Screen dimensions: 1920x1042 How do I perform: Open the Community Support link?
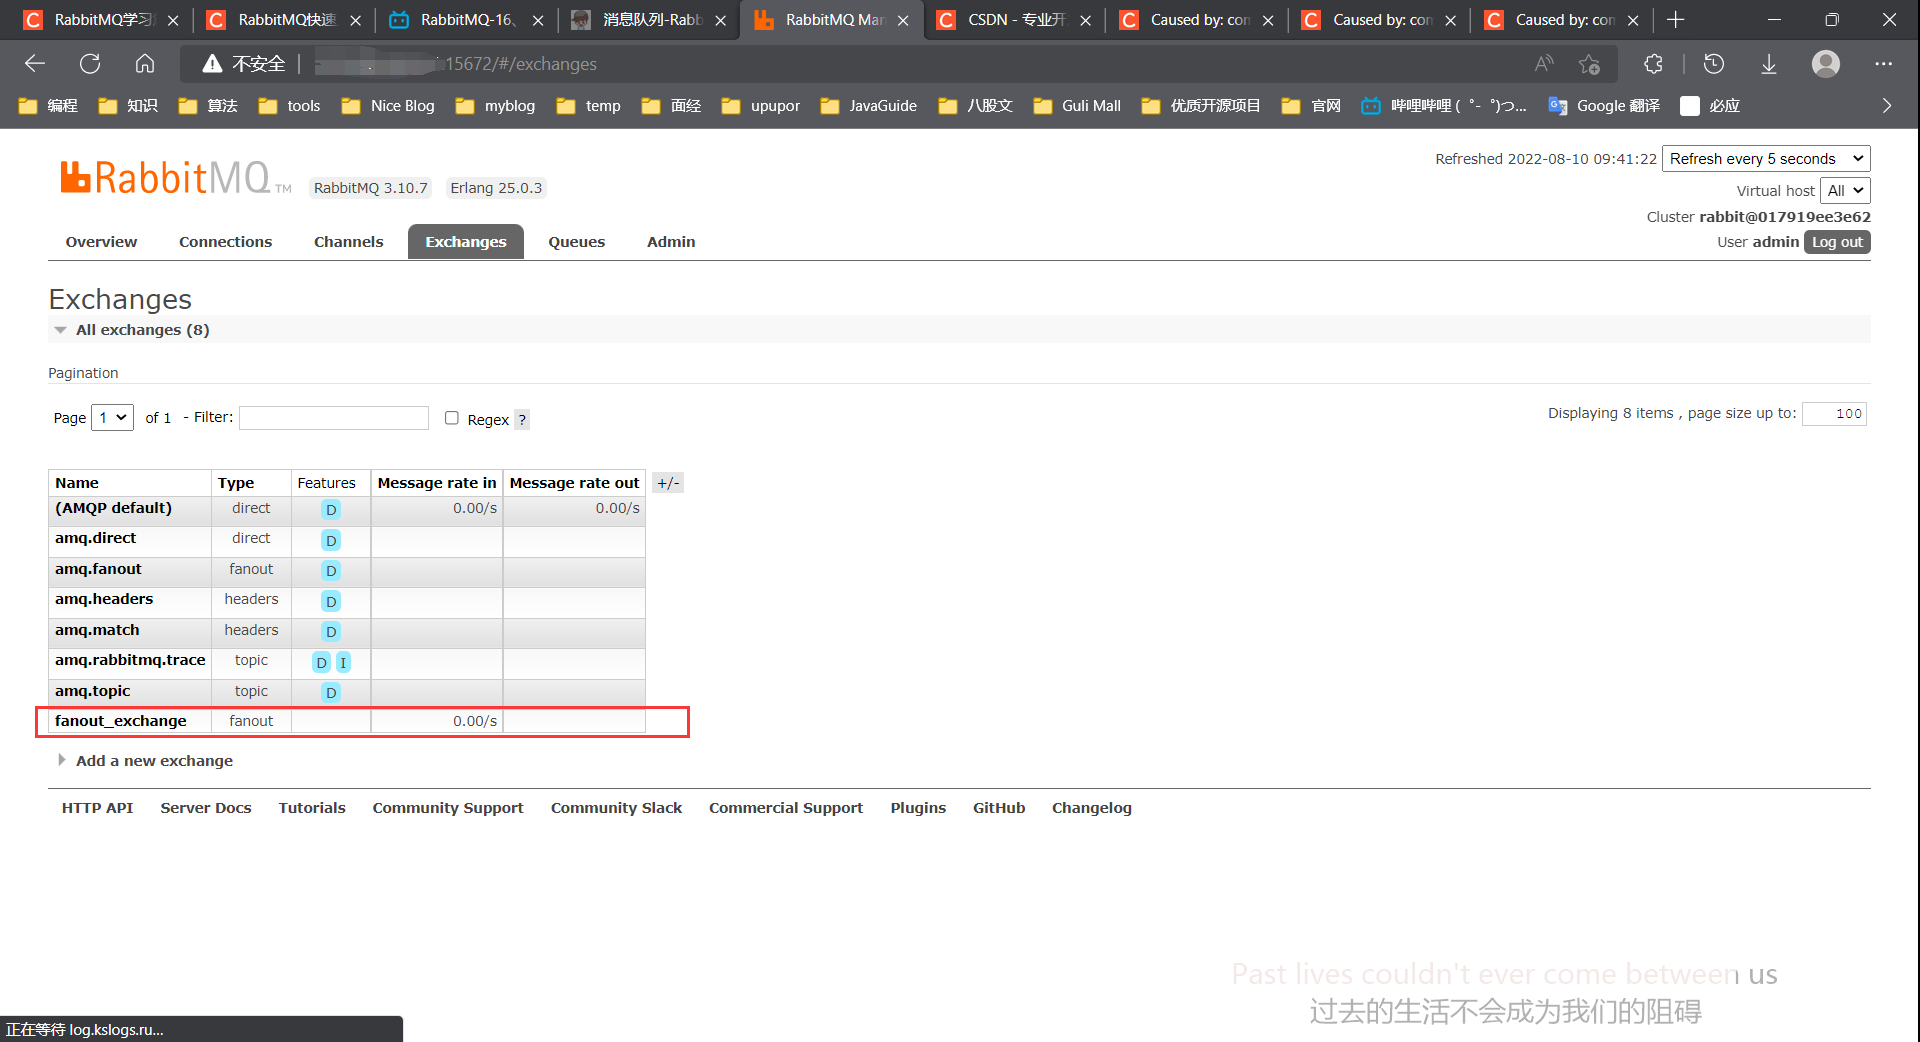(x=448, y=808)
